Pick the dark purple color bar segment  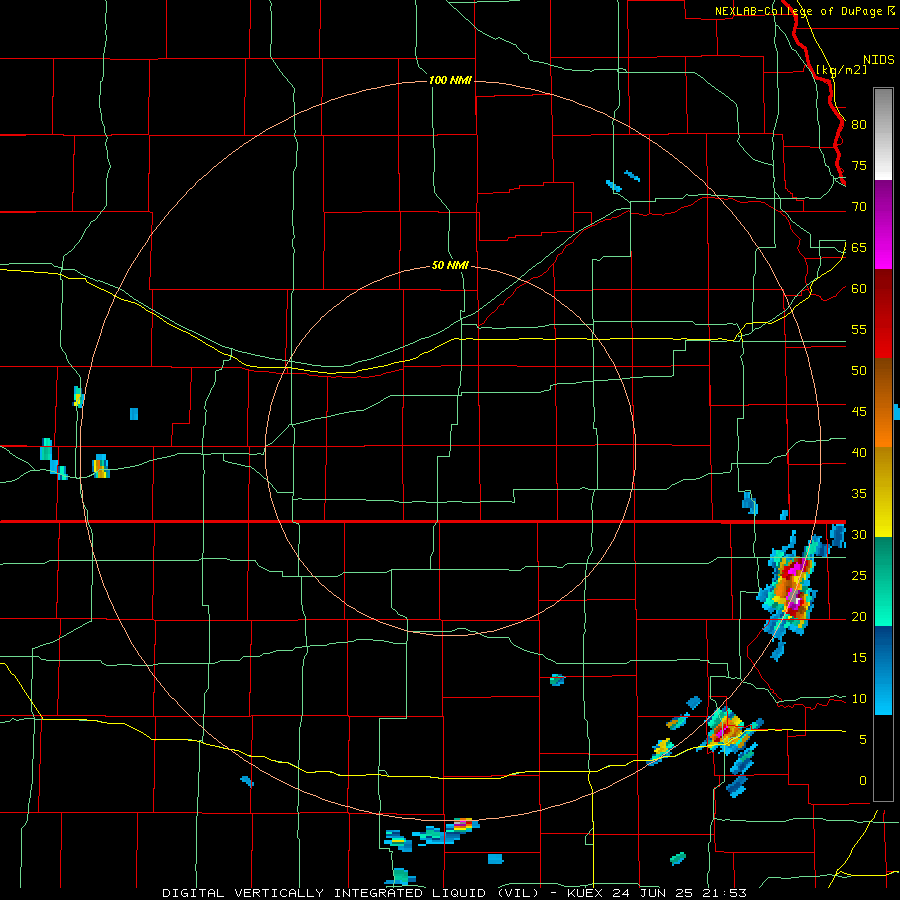[x=883, y=203]
